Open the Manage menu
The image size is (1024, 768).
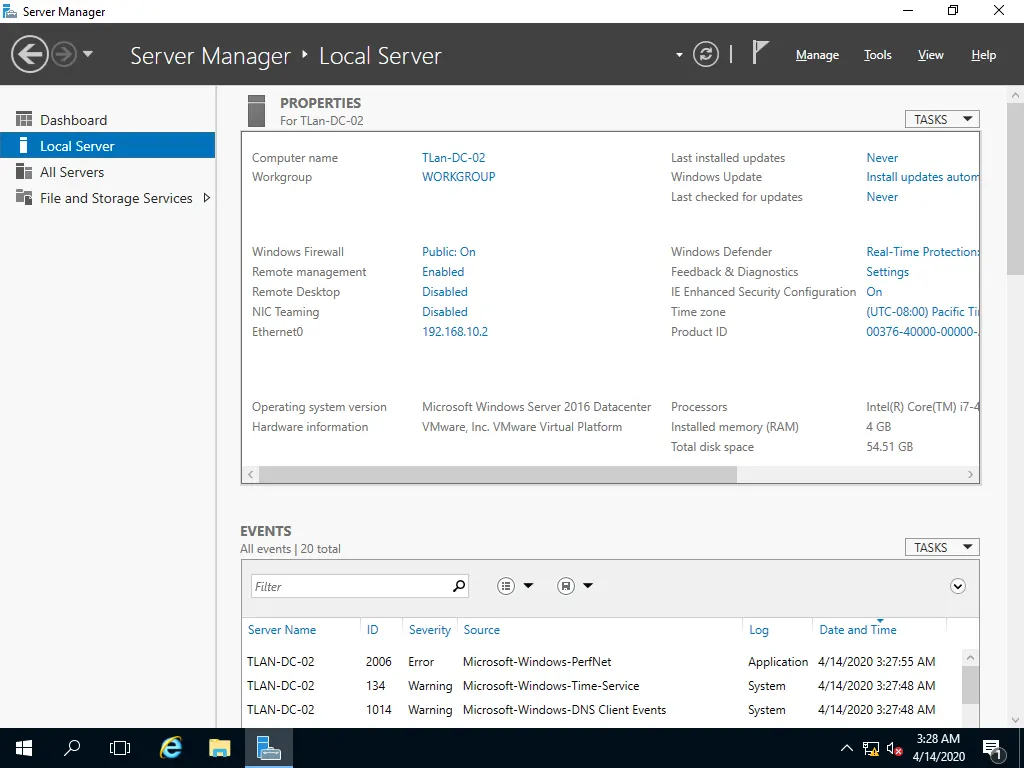817,55
